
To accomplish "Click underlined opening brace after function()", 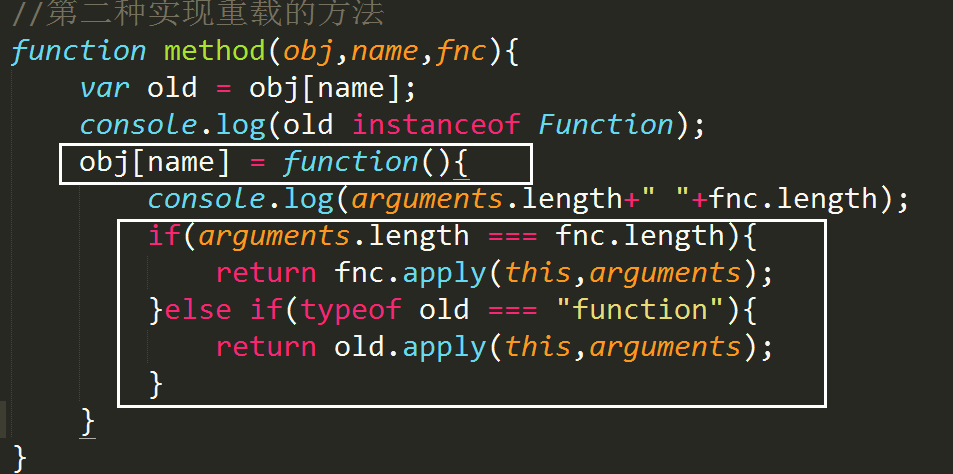I will click(461, 164).
